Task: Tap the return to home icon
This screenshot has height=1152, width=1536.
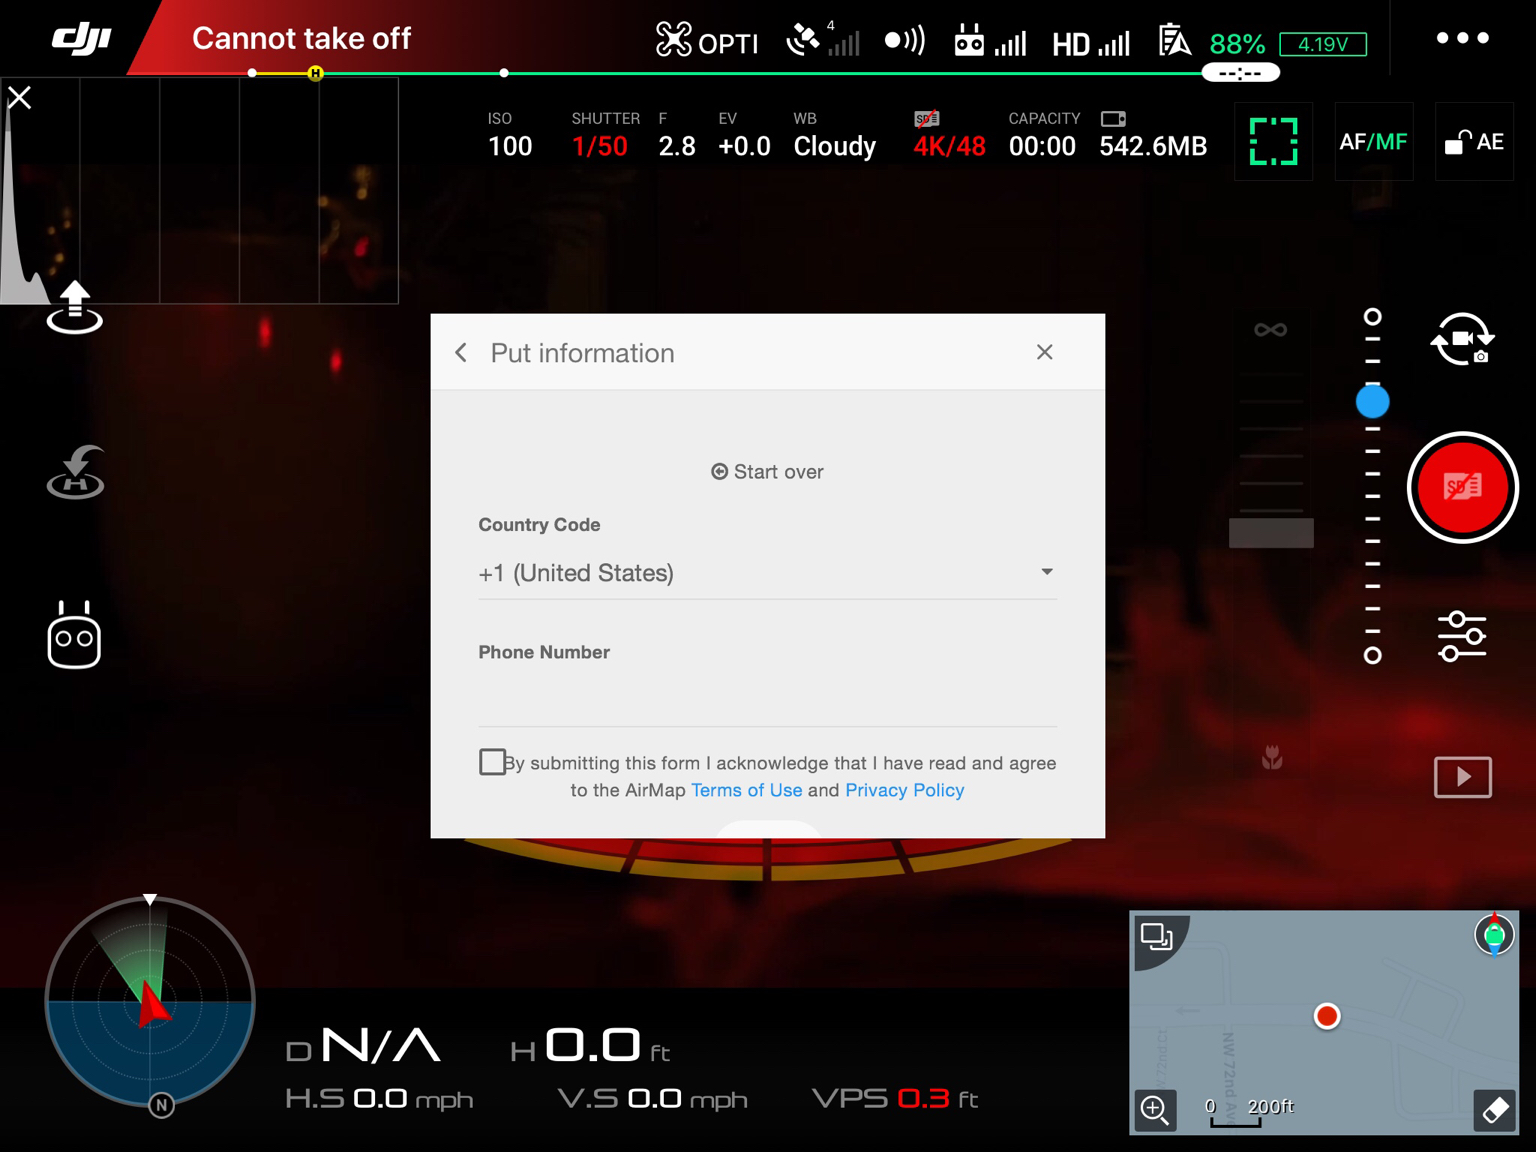Action: tap(76, 472)
